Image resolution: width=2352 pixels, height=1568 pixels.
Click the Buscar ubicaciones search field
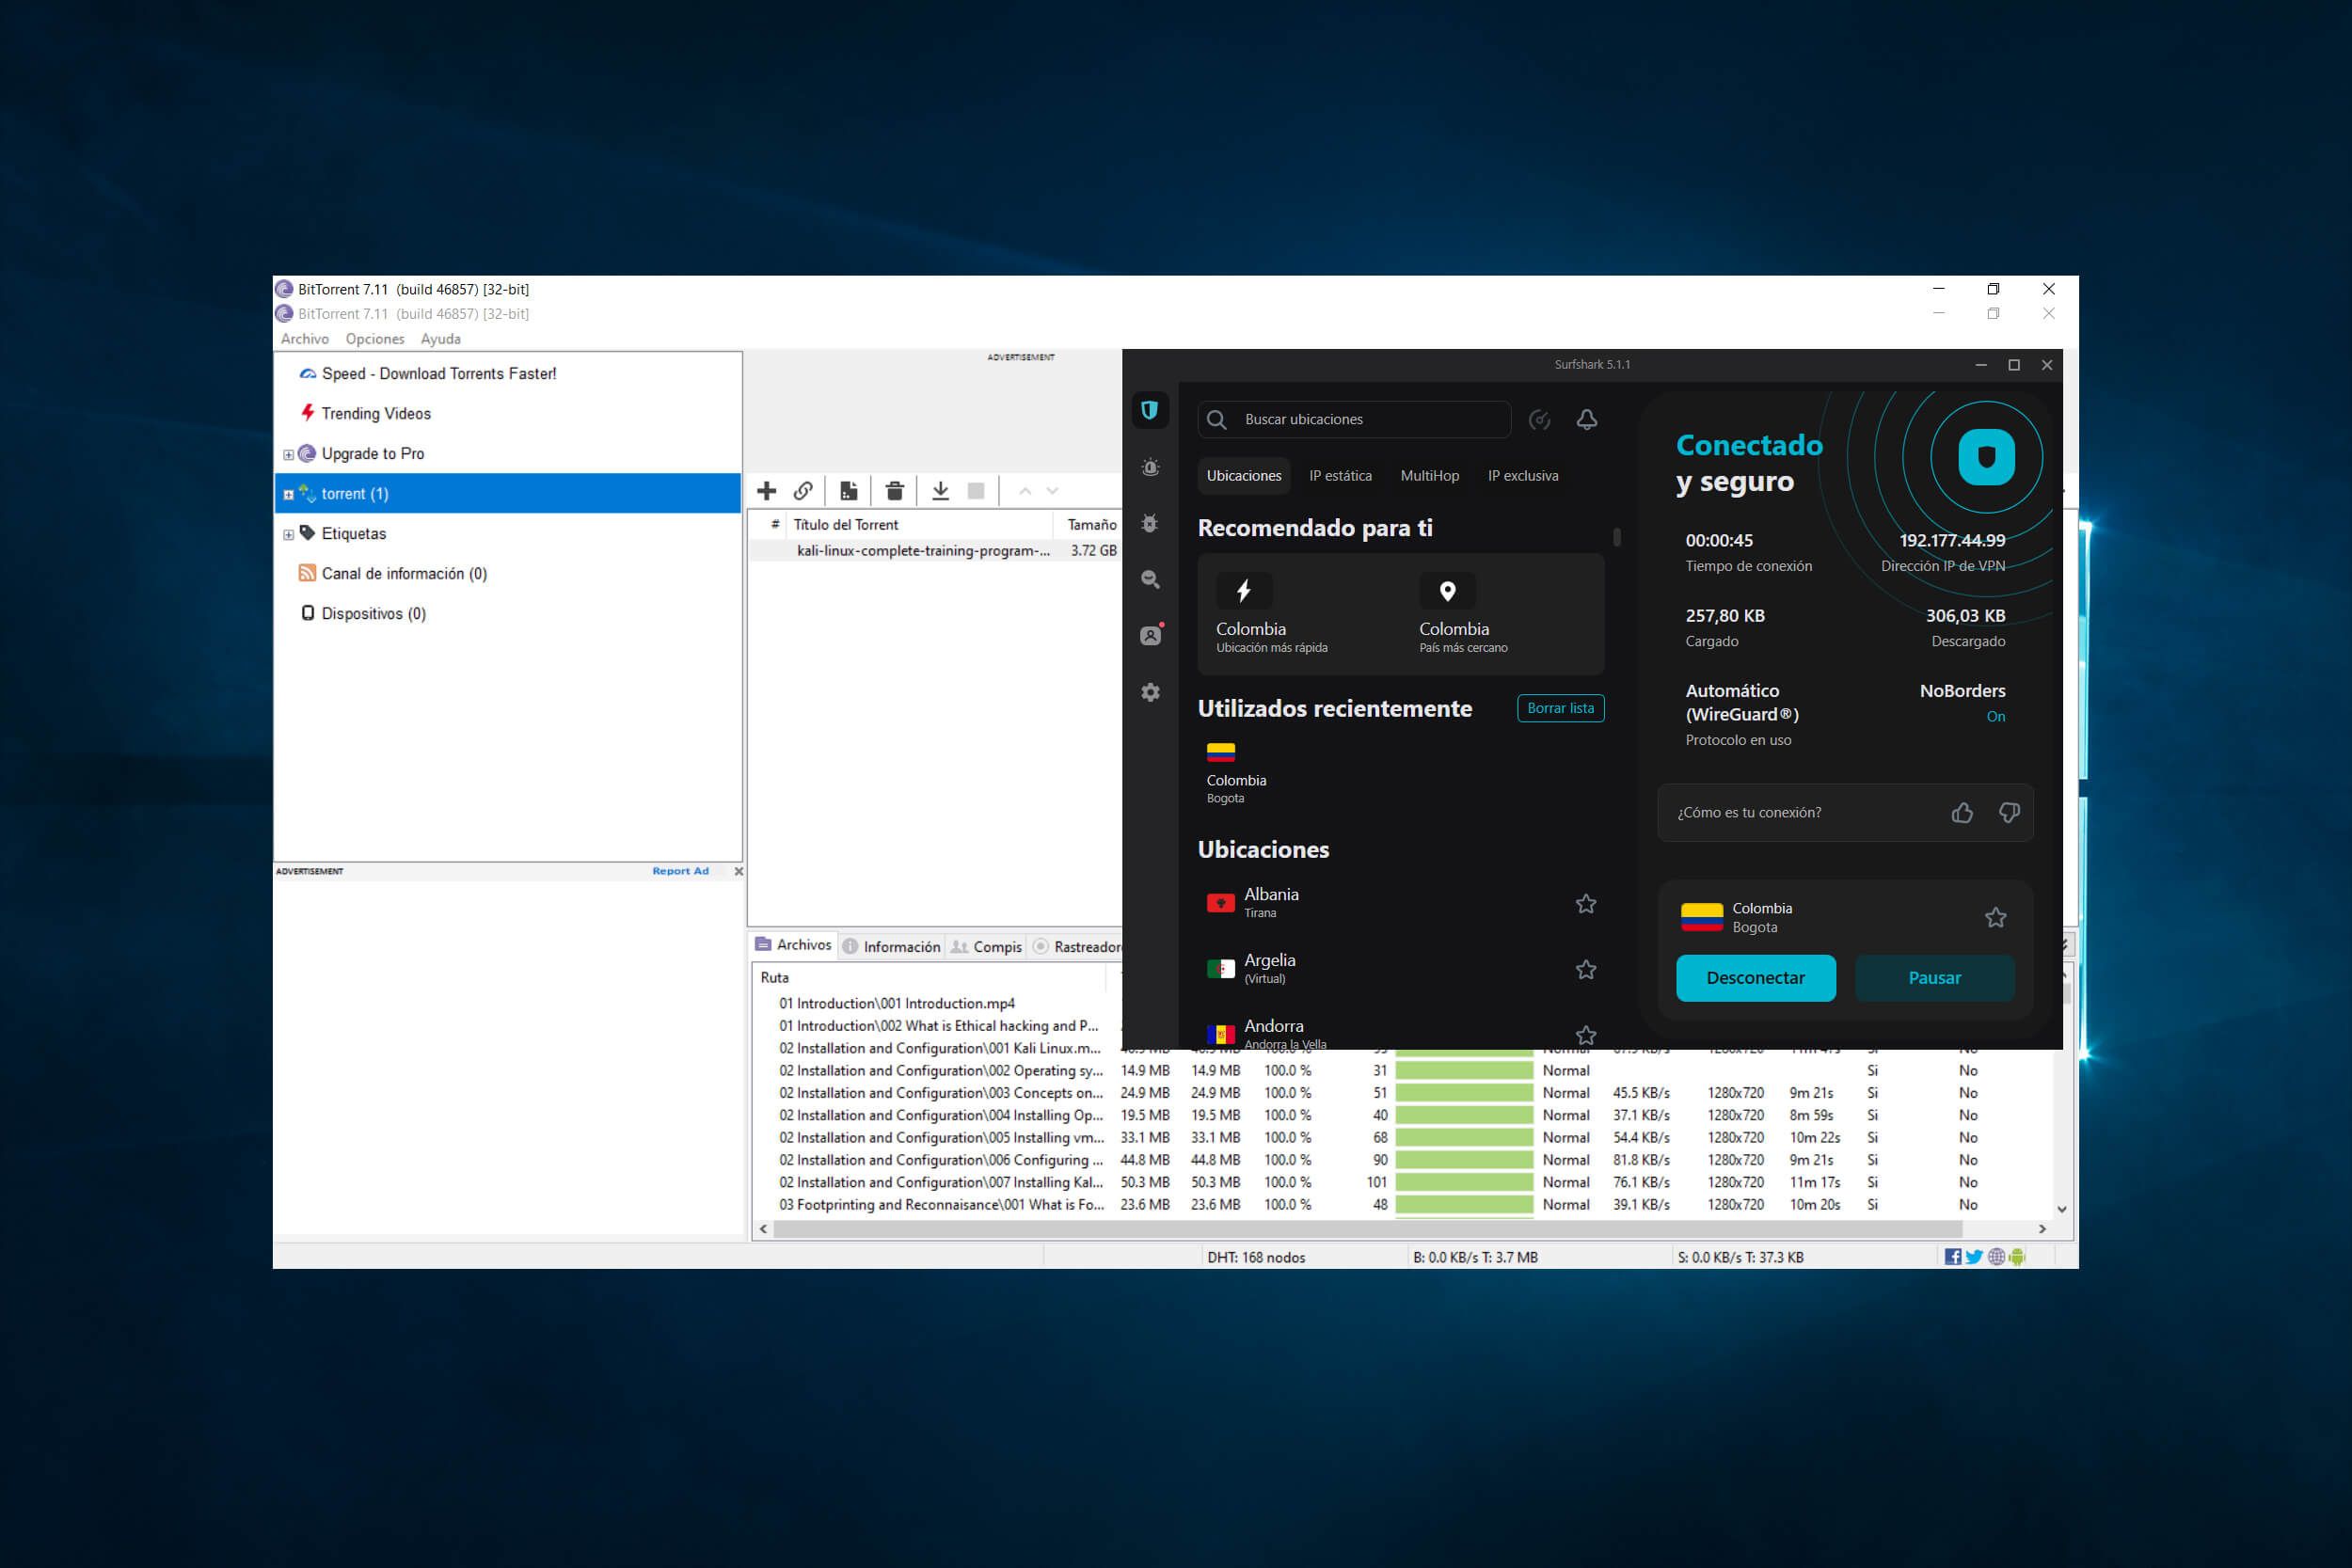pyautogui.click(x=1354, y=420)
